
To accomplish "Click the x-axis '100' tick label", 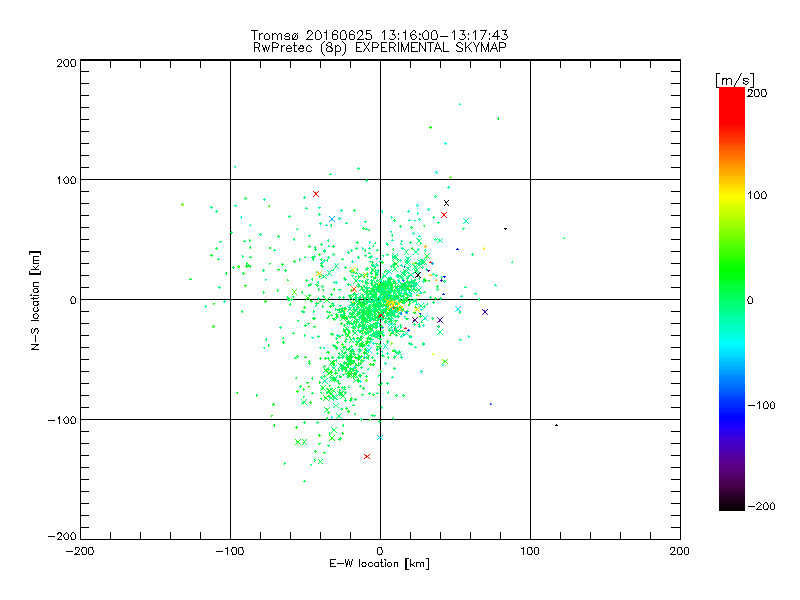I will coord(530,551).
